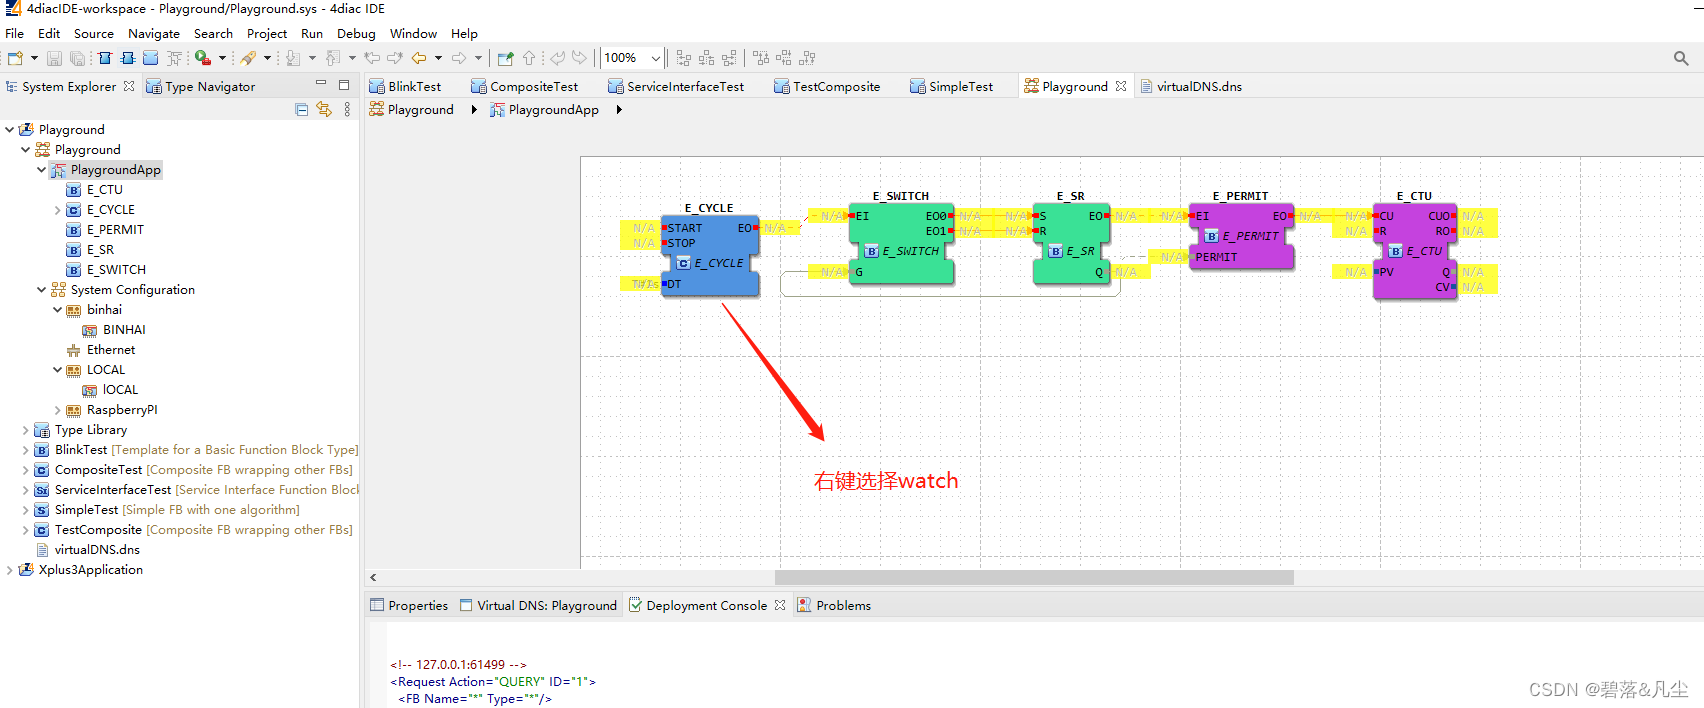Click the up arrow toolbar icon
1704x708 pixels.
pyautogui.click(x=529, y=58)
